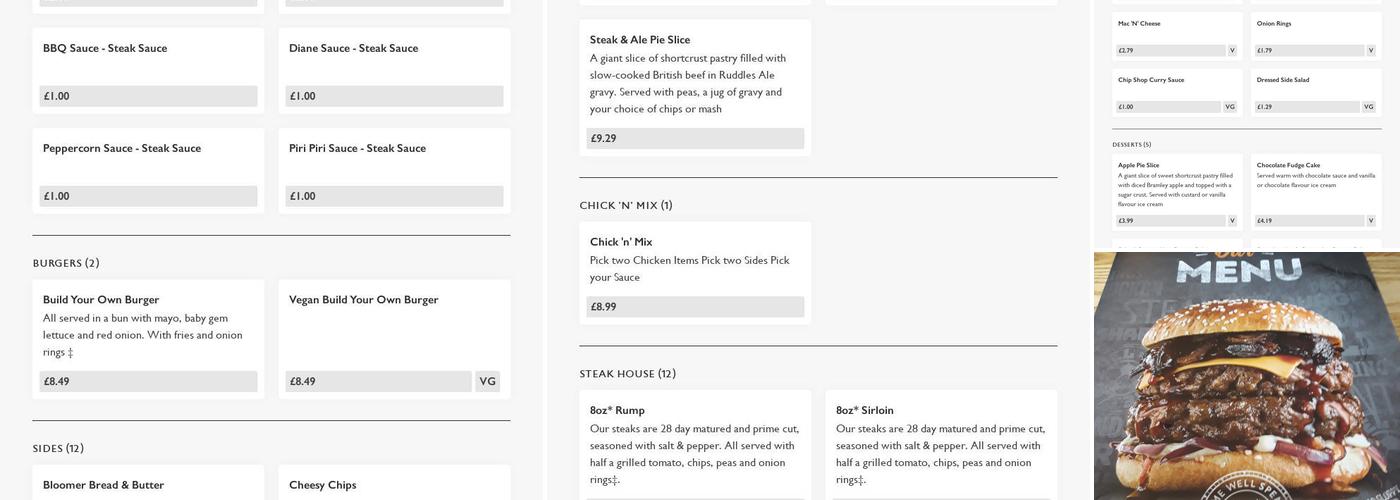Open the 8oz Sirloin steak item
This screenshot has width=1400, height=500.
click(941, 440)
